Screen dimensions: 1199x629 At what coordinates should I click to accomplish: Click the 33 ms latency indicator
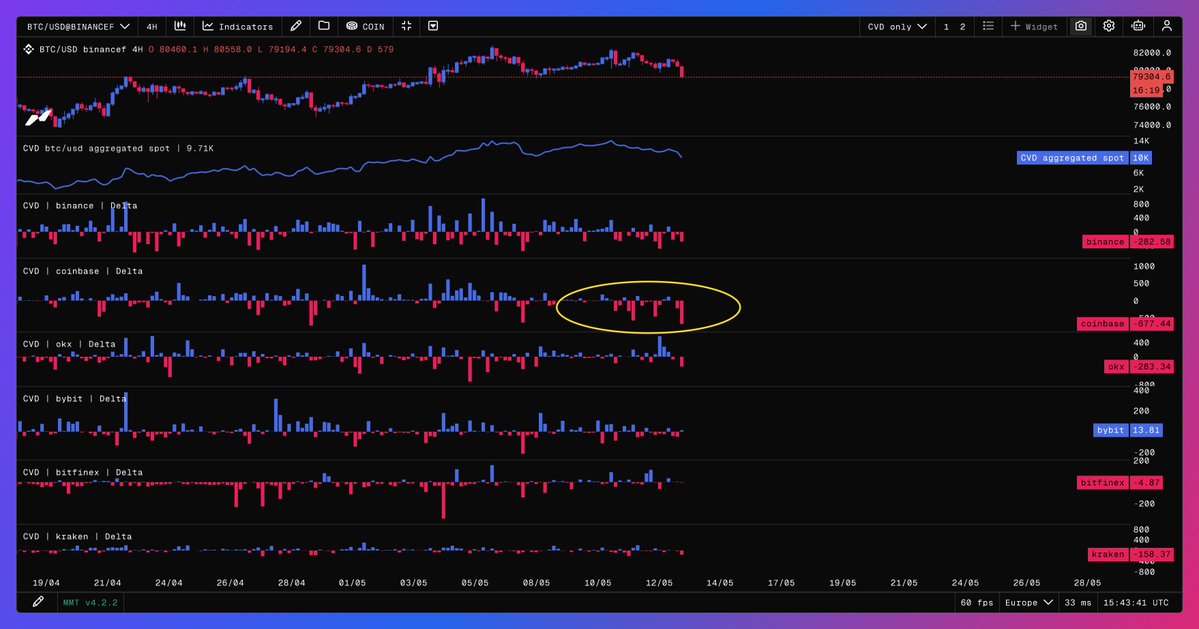click(x=1077, y=602)
